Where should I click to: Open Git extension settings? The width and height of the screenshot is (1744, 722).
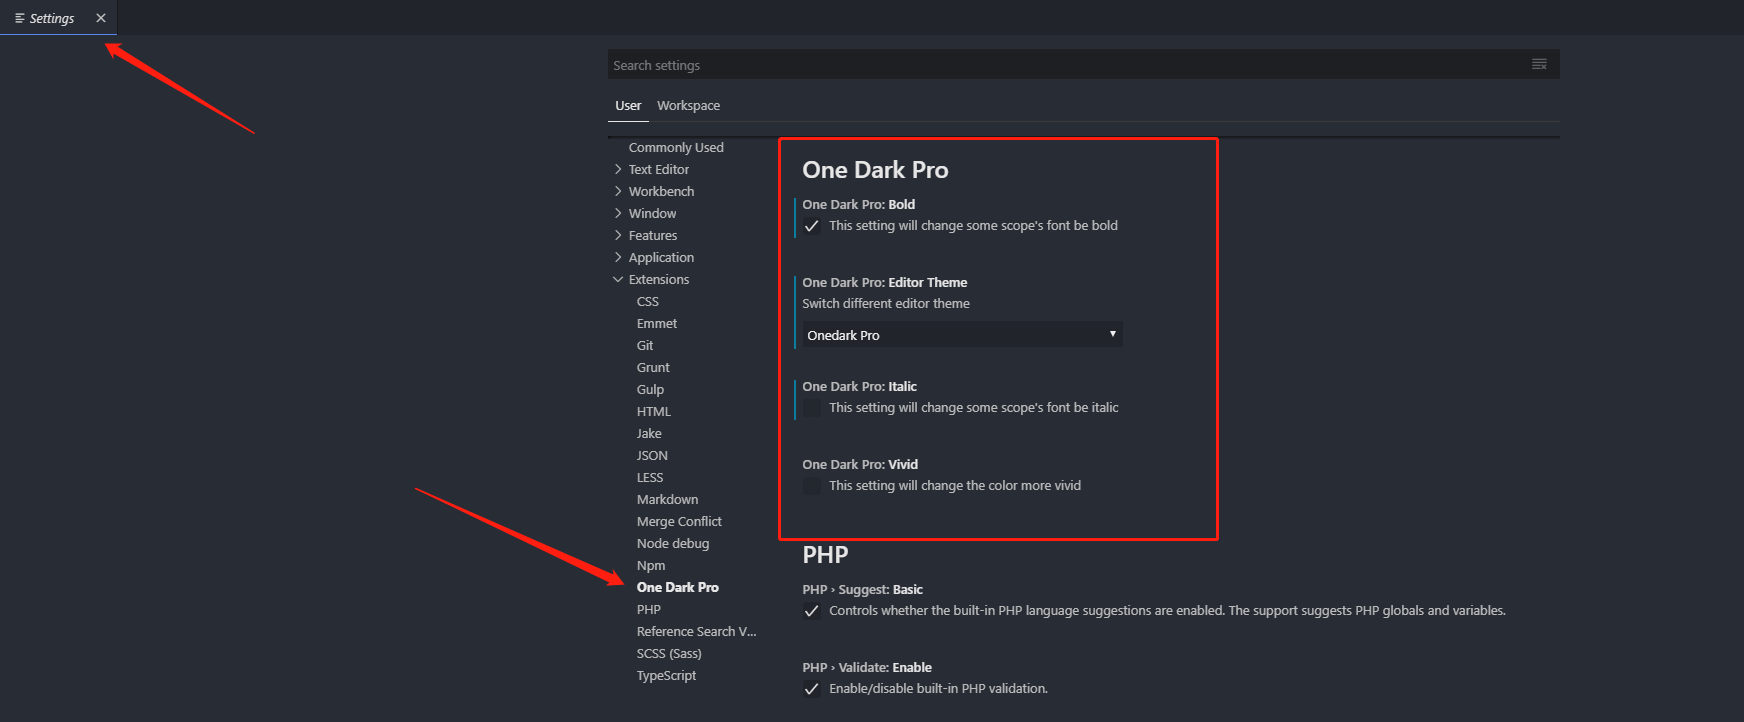(645, 345)
